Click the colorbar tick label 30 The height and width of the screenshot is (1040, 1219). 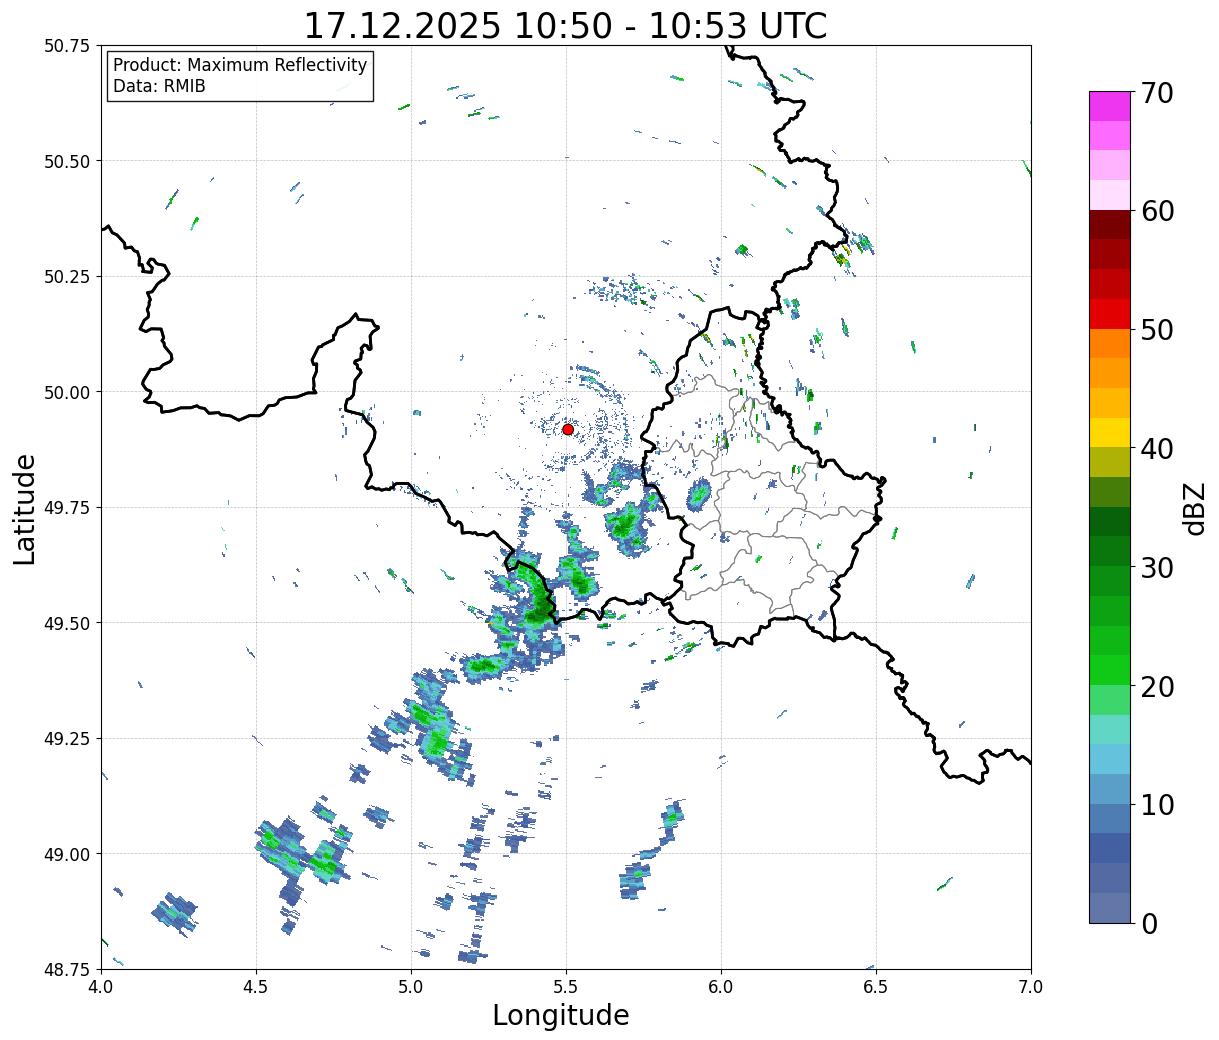(x=1158, y=567)
